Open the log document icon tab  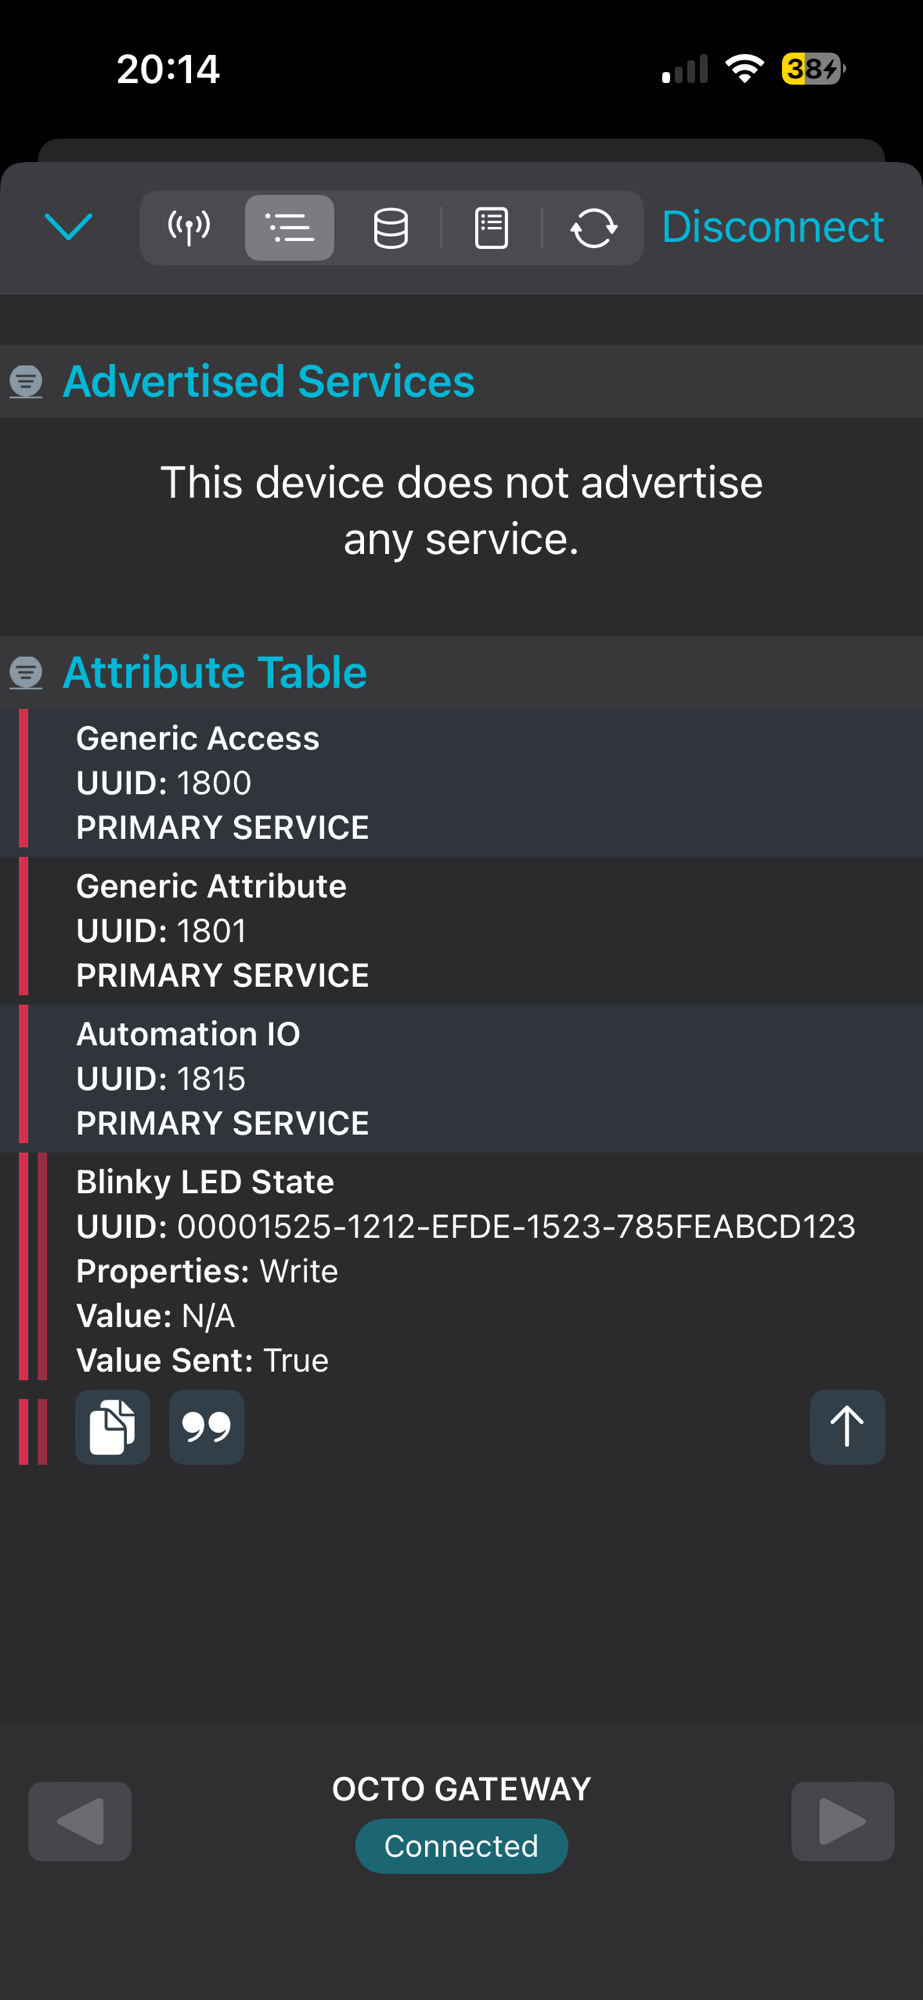coord(491,228)
